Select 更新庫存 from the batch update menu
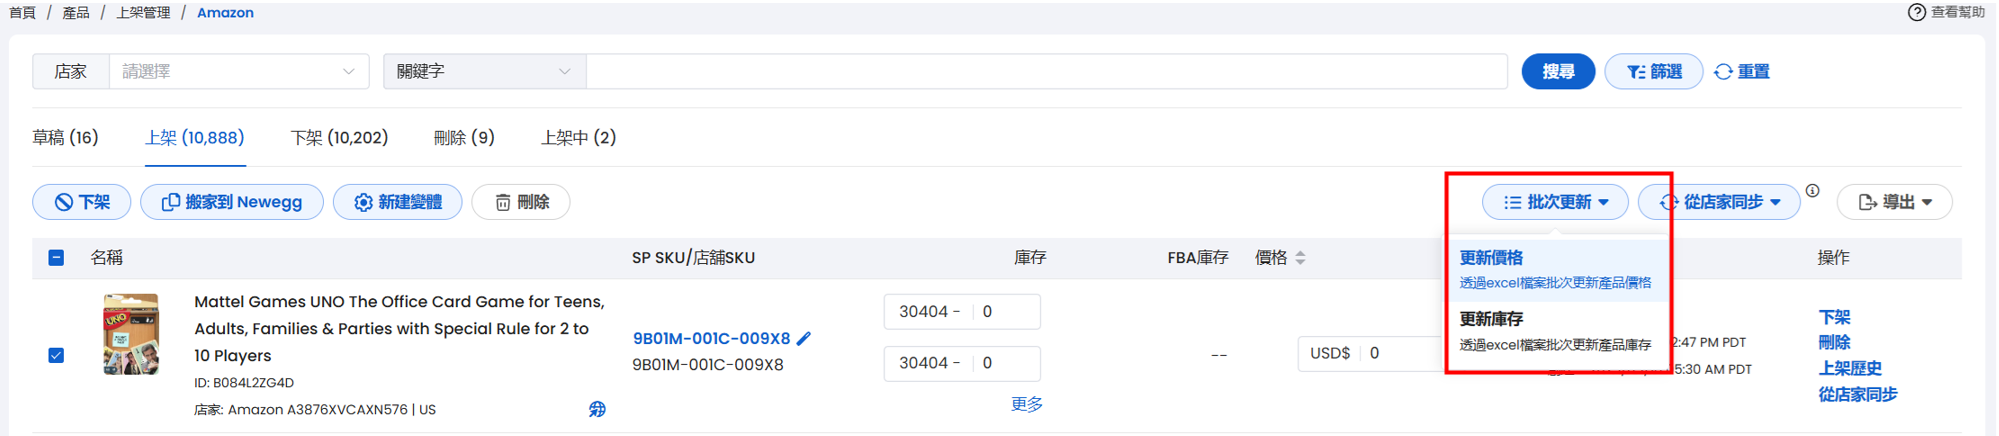This screenshot has width=1999, height=436. pyautogui.click(x=1556, y=331)
